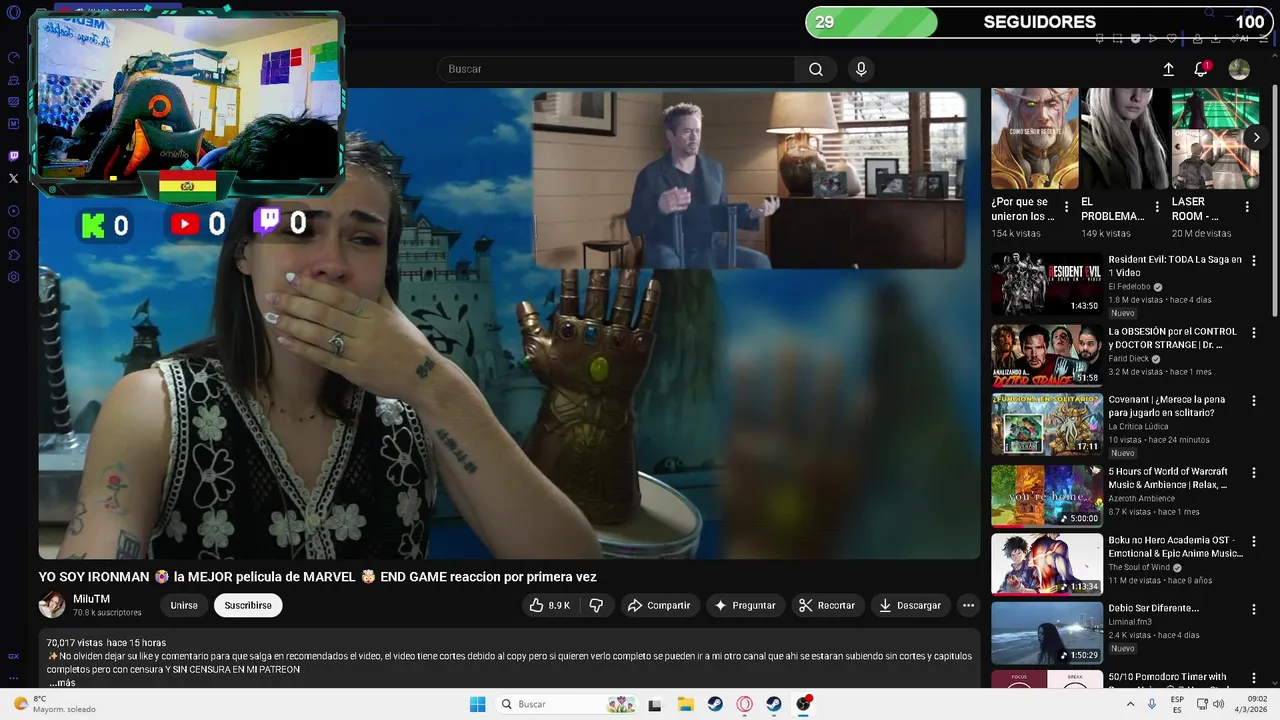1280x720 pixels.
Task: Click the MiluTM channel name
Action: point(91,599)
